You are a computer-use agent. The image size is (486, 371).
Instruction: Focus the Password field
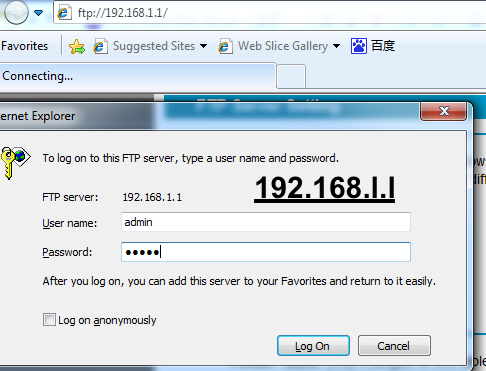(x=266, y=252)
